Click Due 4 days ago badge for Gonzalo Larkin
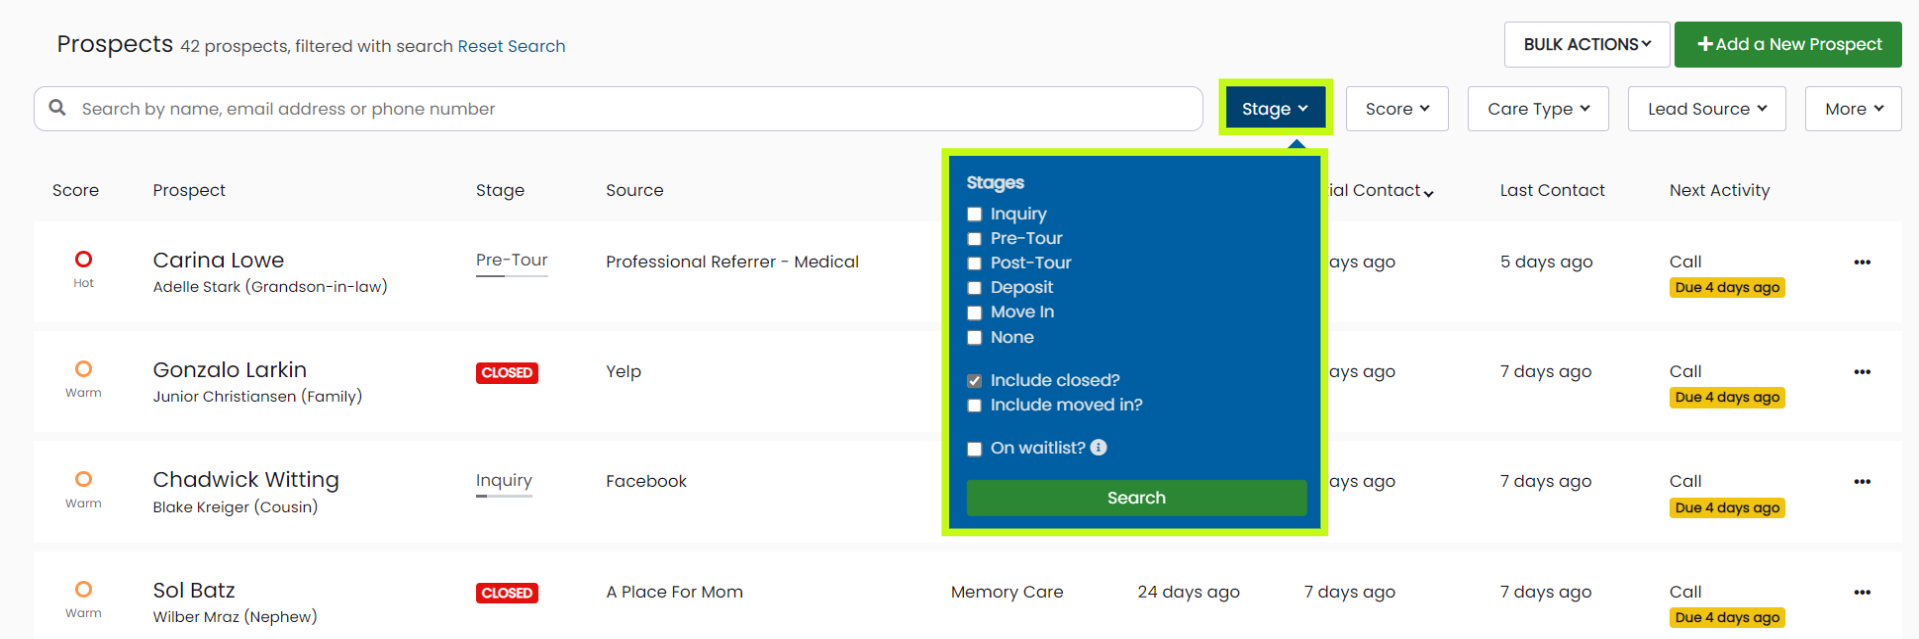This screenshot has width=1919, height=639. 1727,398
